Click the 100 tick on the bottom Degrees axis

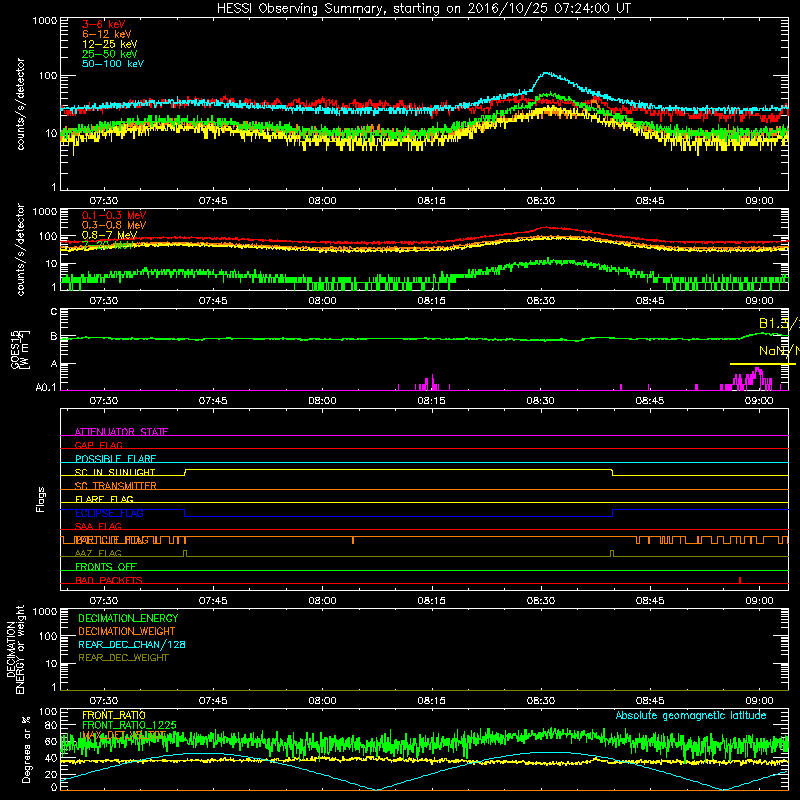click(48, 711)
